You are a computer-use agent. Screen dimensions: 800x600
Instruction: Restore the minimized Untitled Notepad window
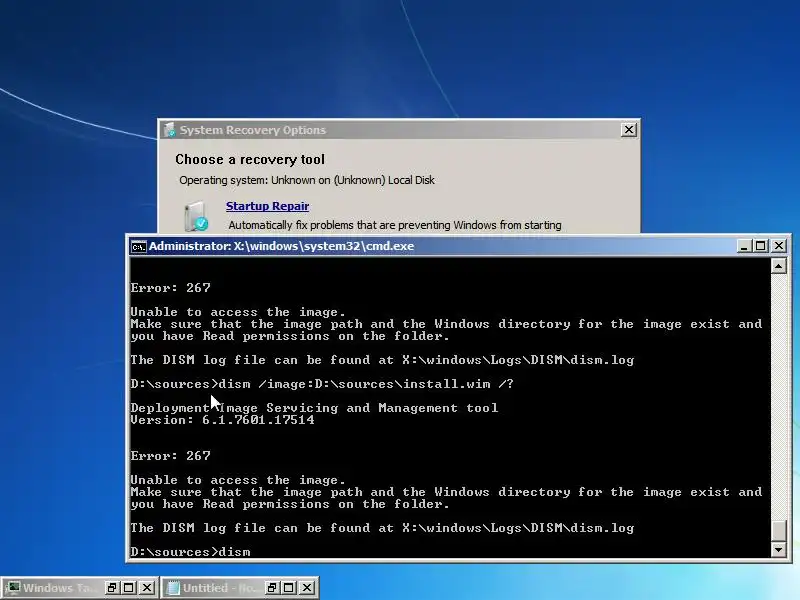tap(272, 588)
